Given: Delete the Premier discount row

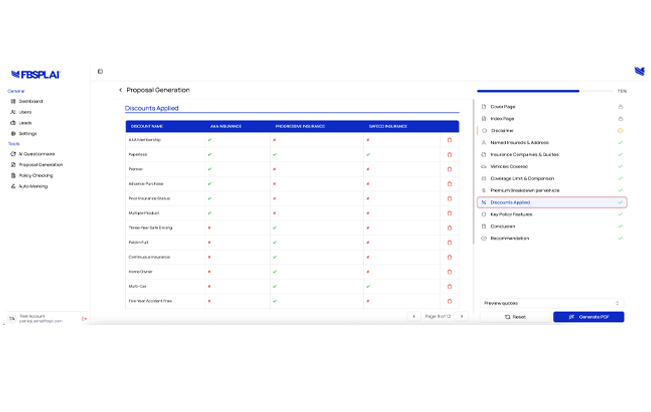Looking at the screenshot, I should pos(449,169).
